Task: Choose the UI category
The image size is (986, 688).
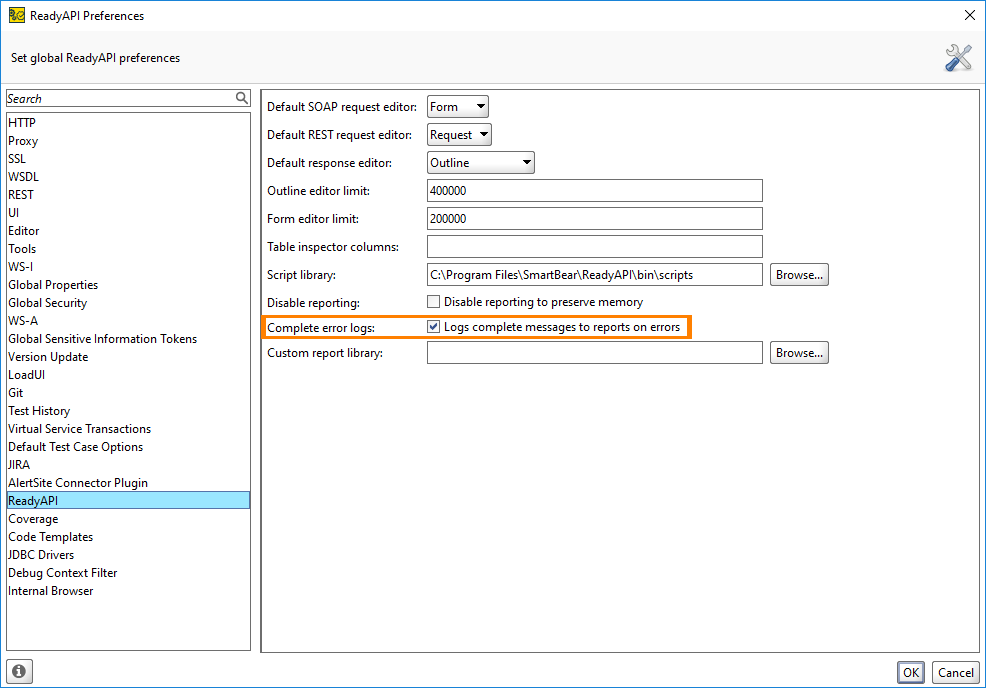Action: point(128,213)
